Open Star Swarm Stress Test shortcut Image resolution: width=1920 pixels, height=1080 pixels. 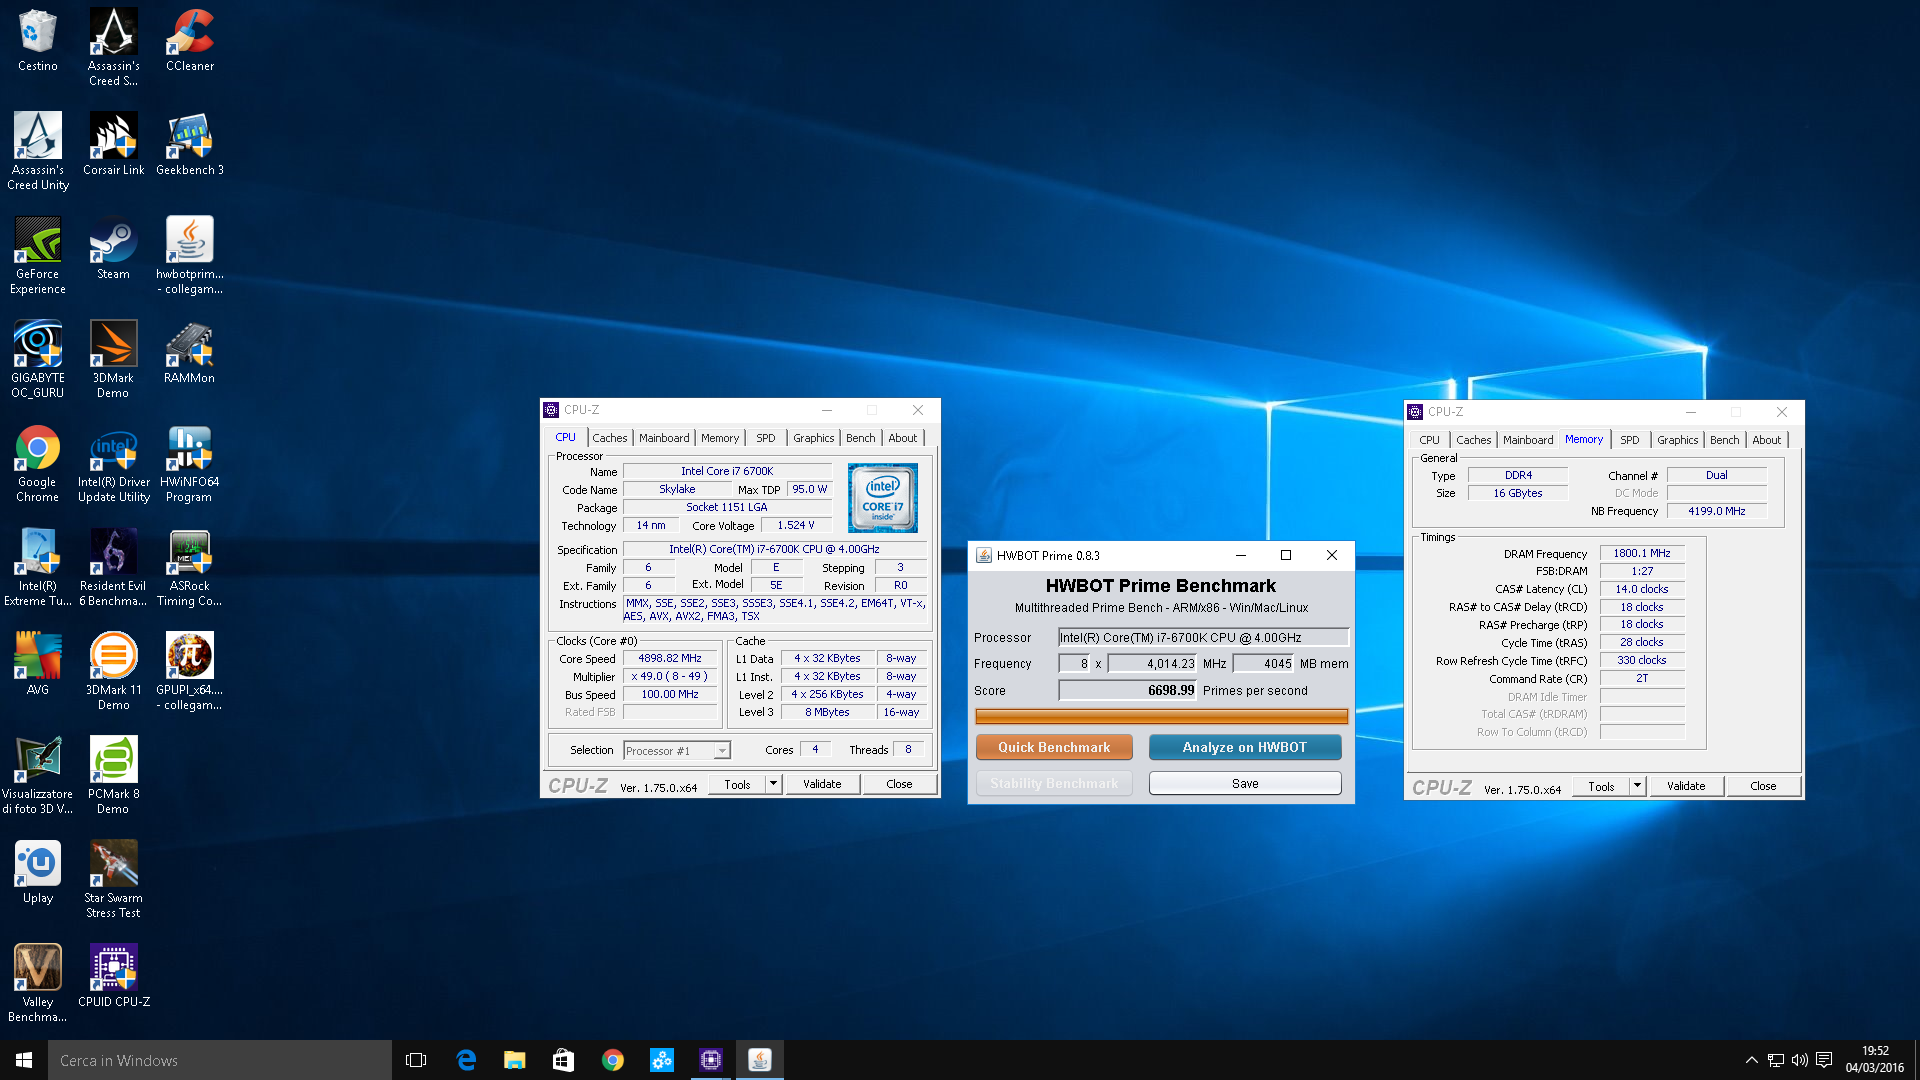(x=113, y=879)
